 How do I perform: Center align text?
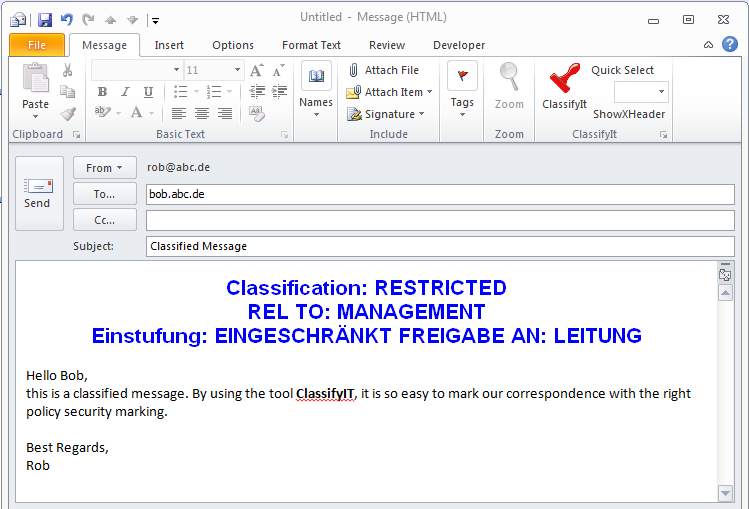pos(202,114)
